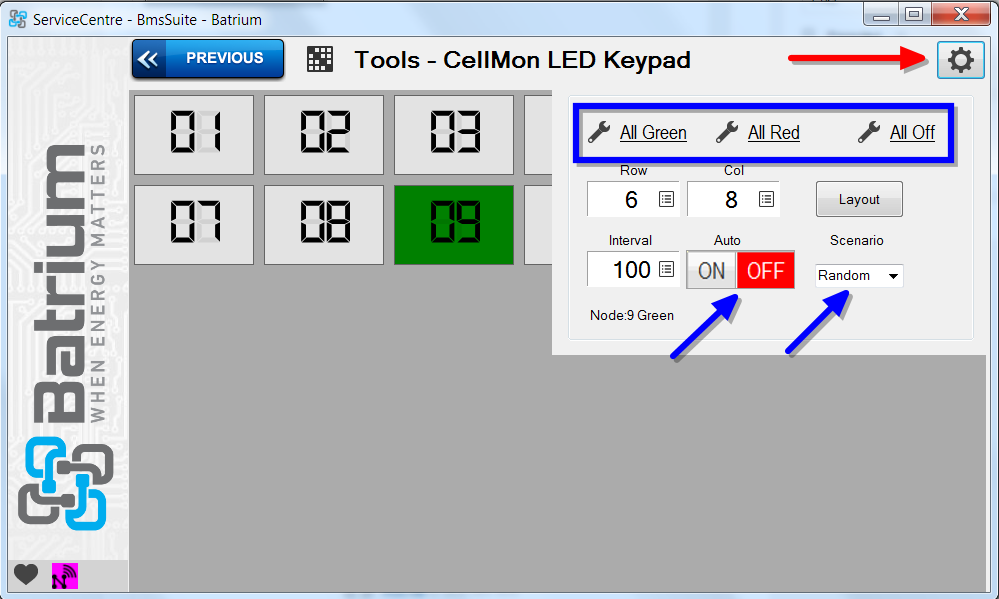This screenshot has width=999, height=599.
Task: Click the ServiceCentre app icon in title bar
Action: point(18,19)
